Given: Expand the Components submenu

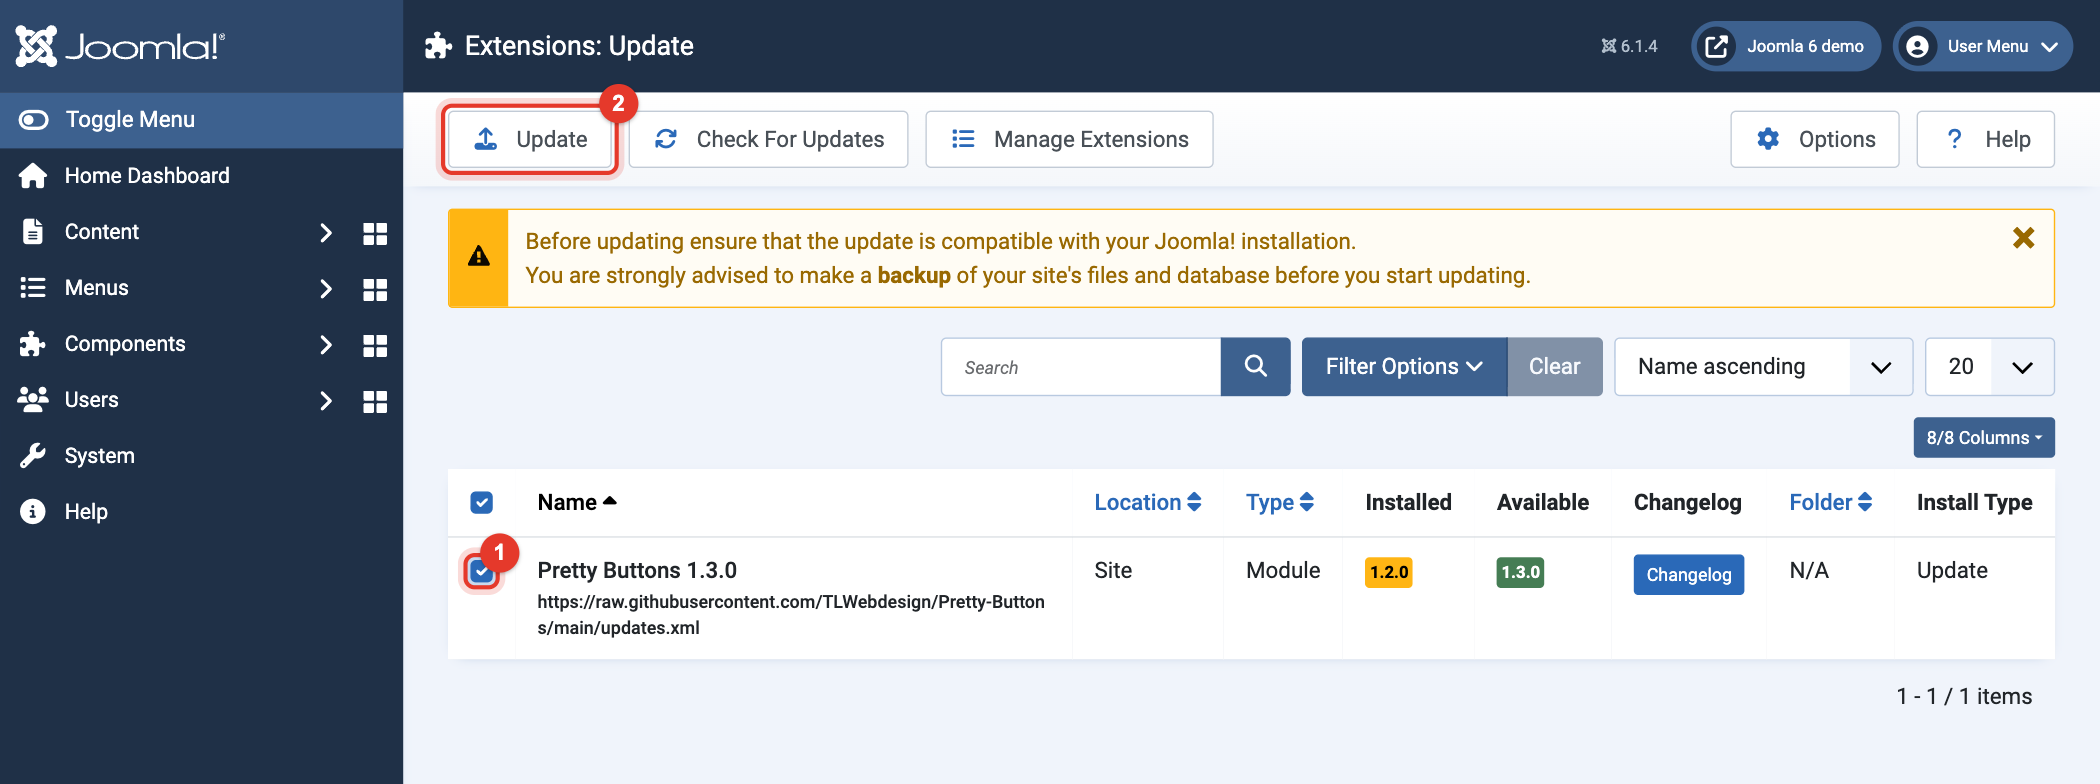Looking at the screenshot, I should pyautogui.click(x=325, y=345).
